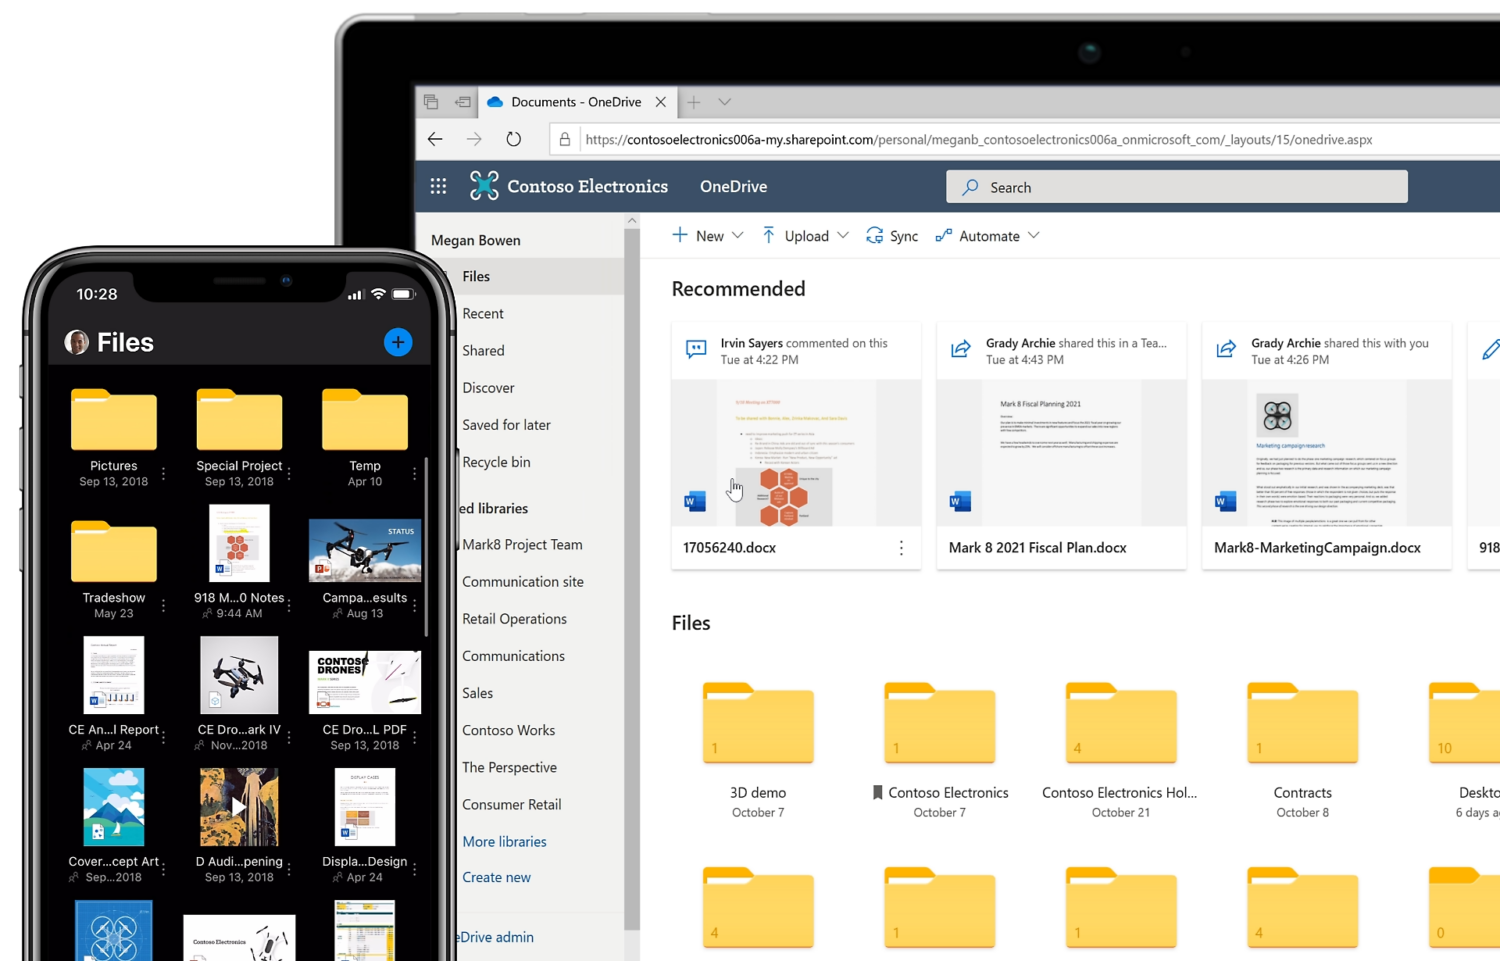Open the More libraries link
This screenshot has width=1500, height=961.
point(504,841)
